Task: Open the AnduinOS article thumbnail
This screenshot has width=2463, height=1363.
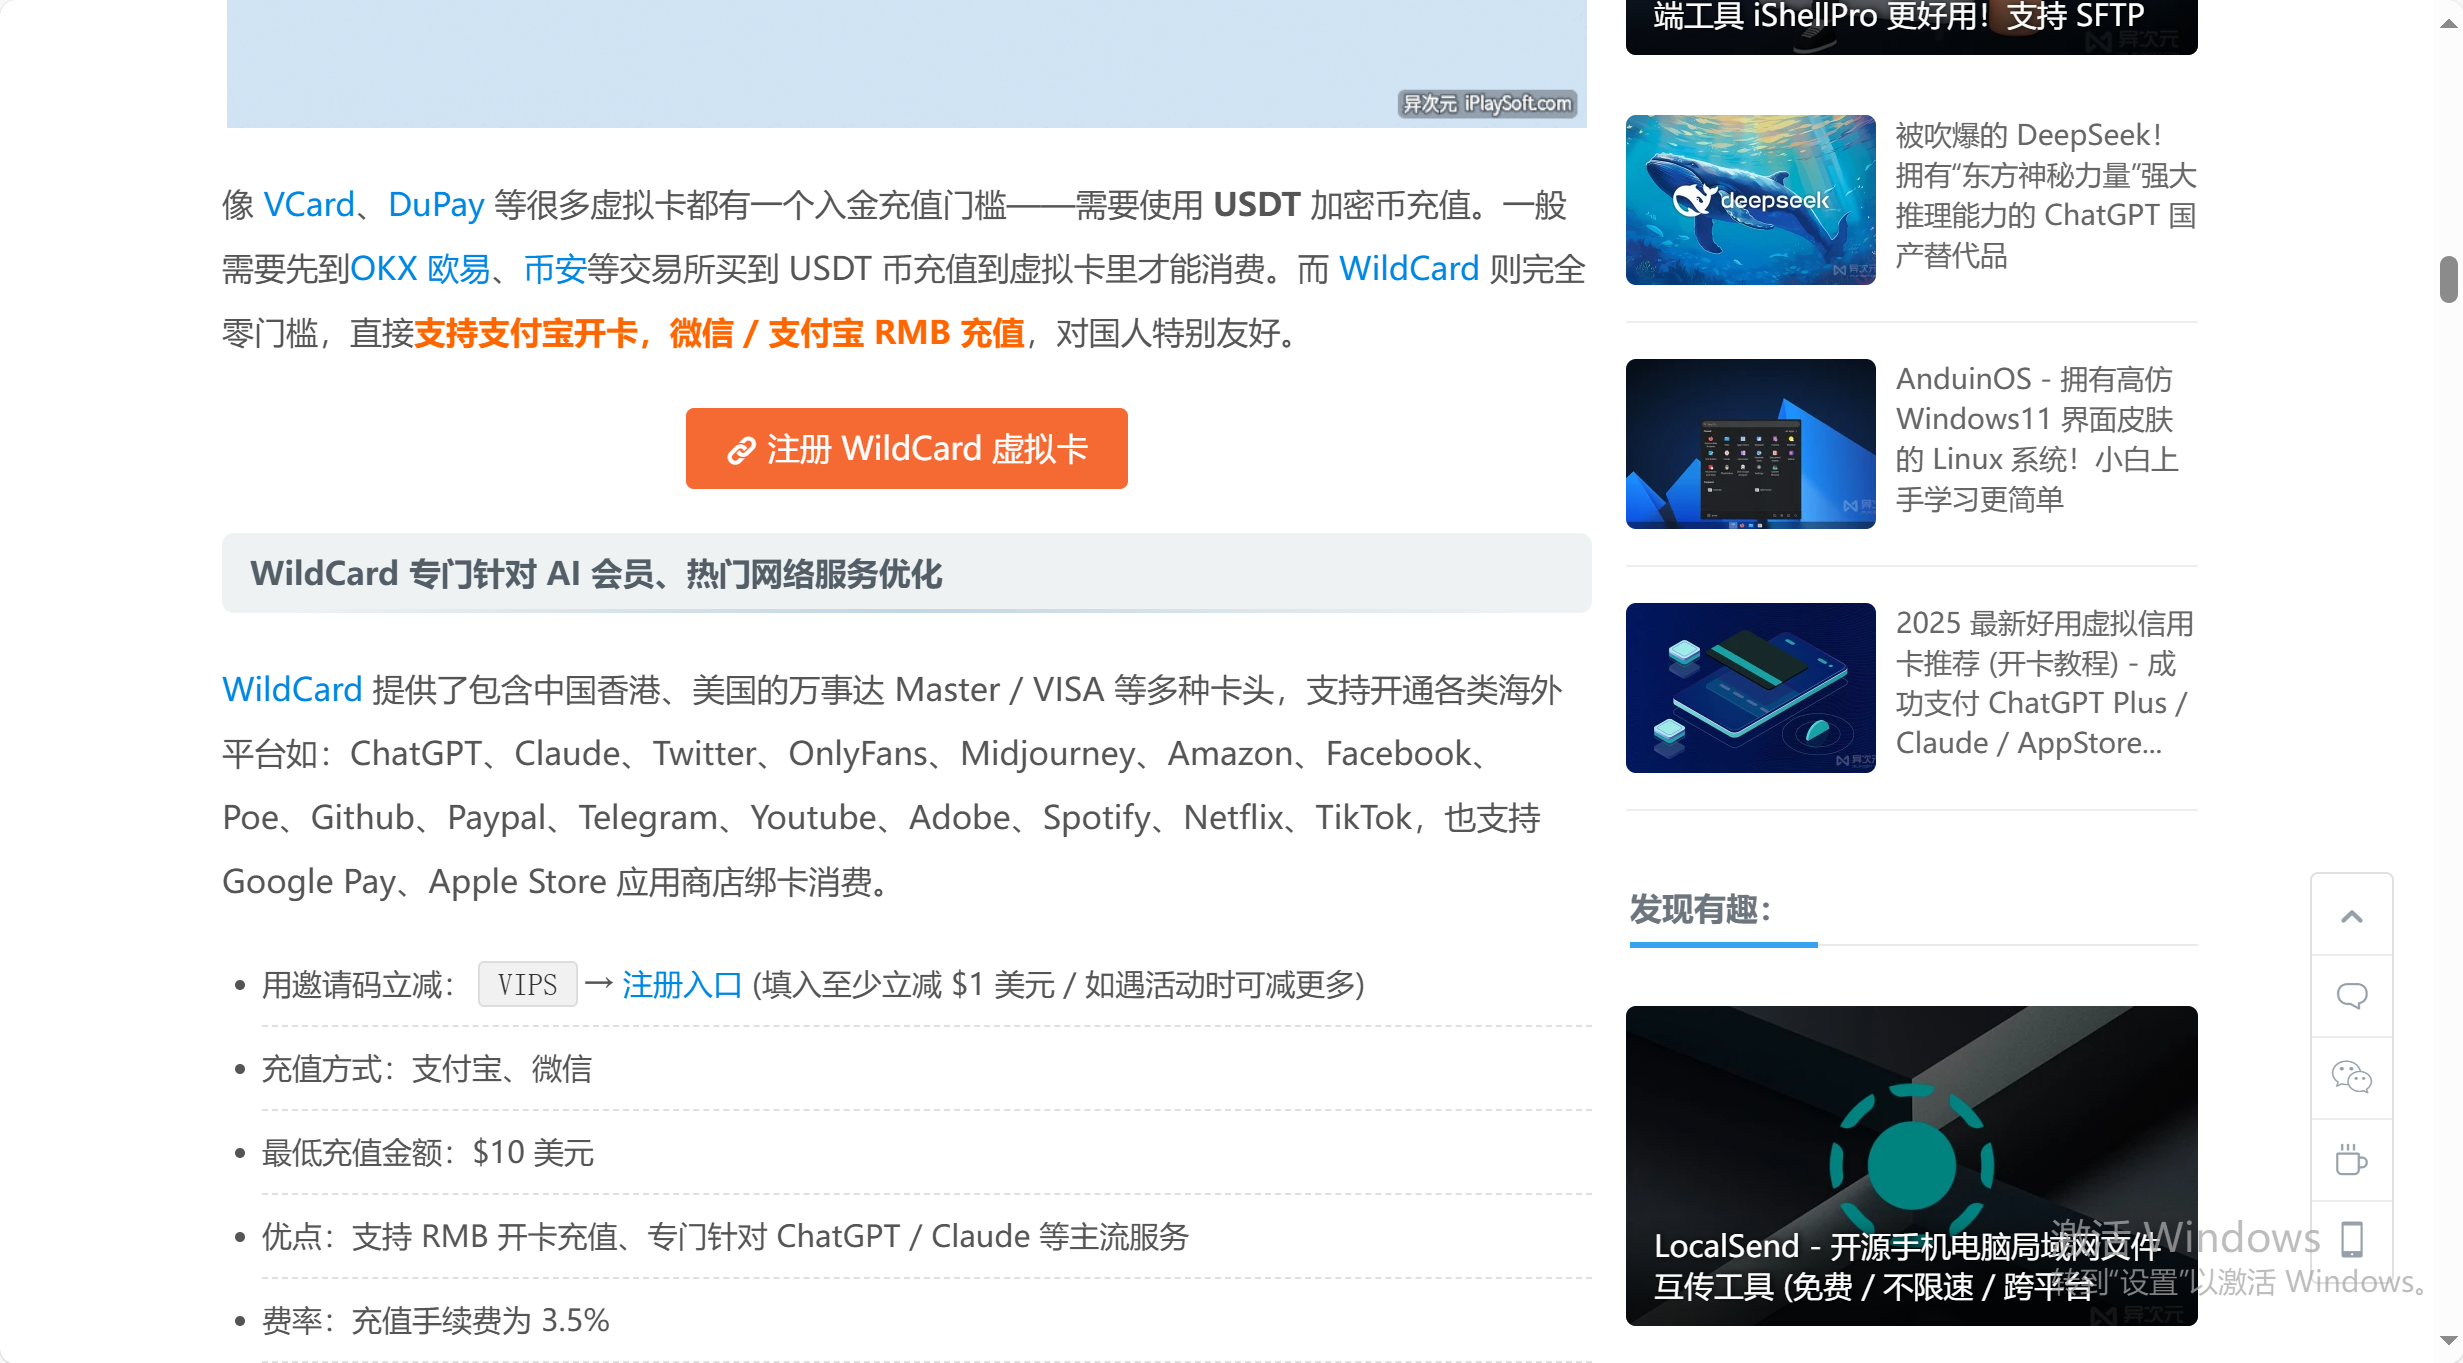Action: coord(1750,443)
